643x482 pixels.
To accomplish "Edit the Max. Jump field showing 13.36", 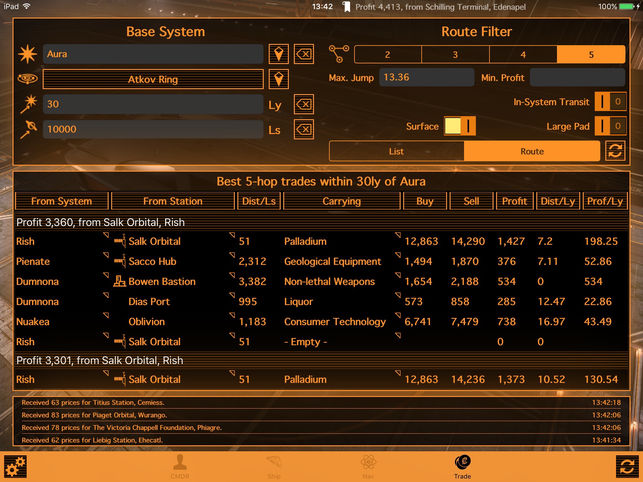I will [x=426, y=77].
